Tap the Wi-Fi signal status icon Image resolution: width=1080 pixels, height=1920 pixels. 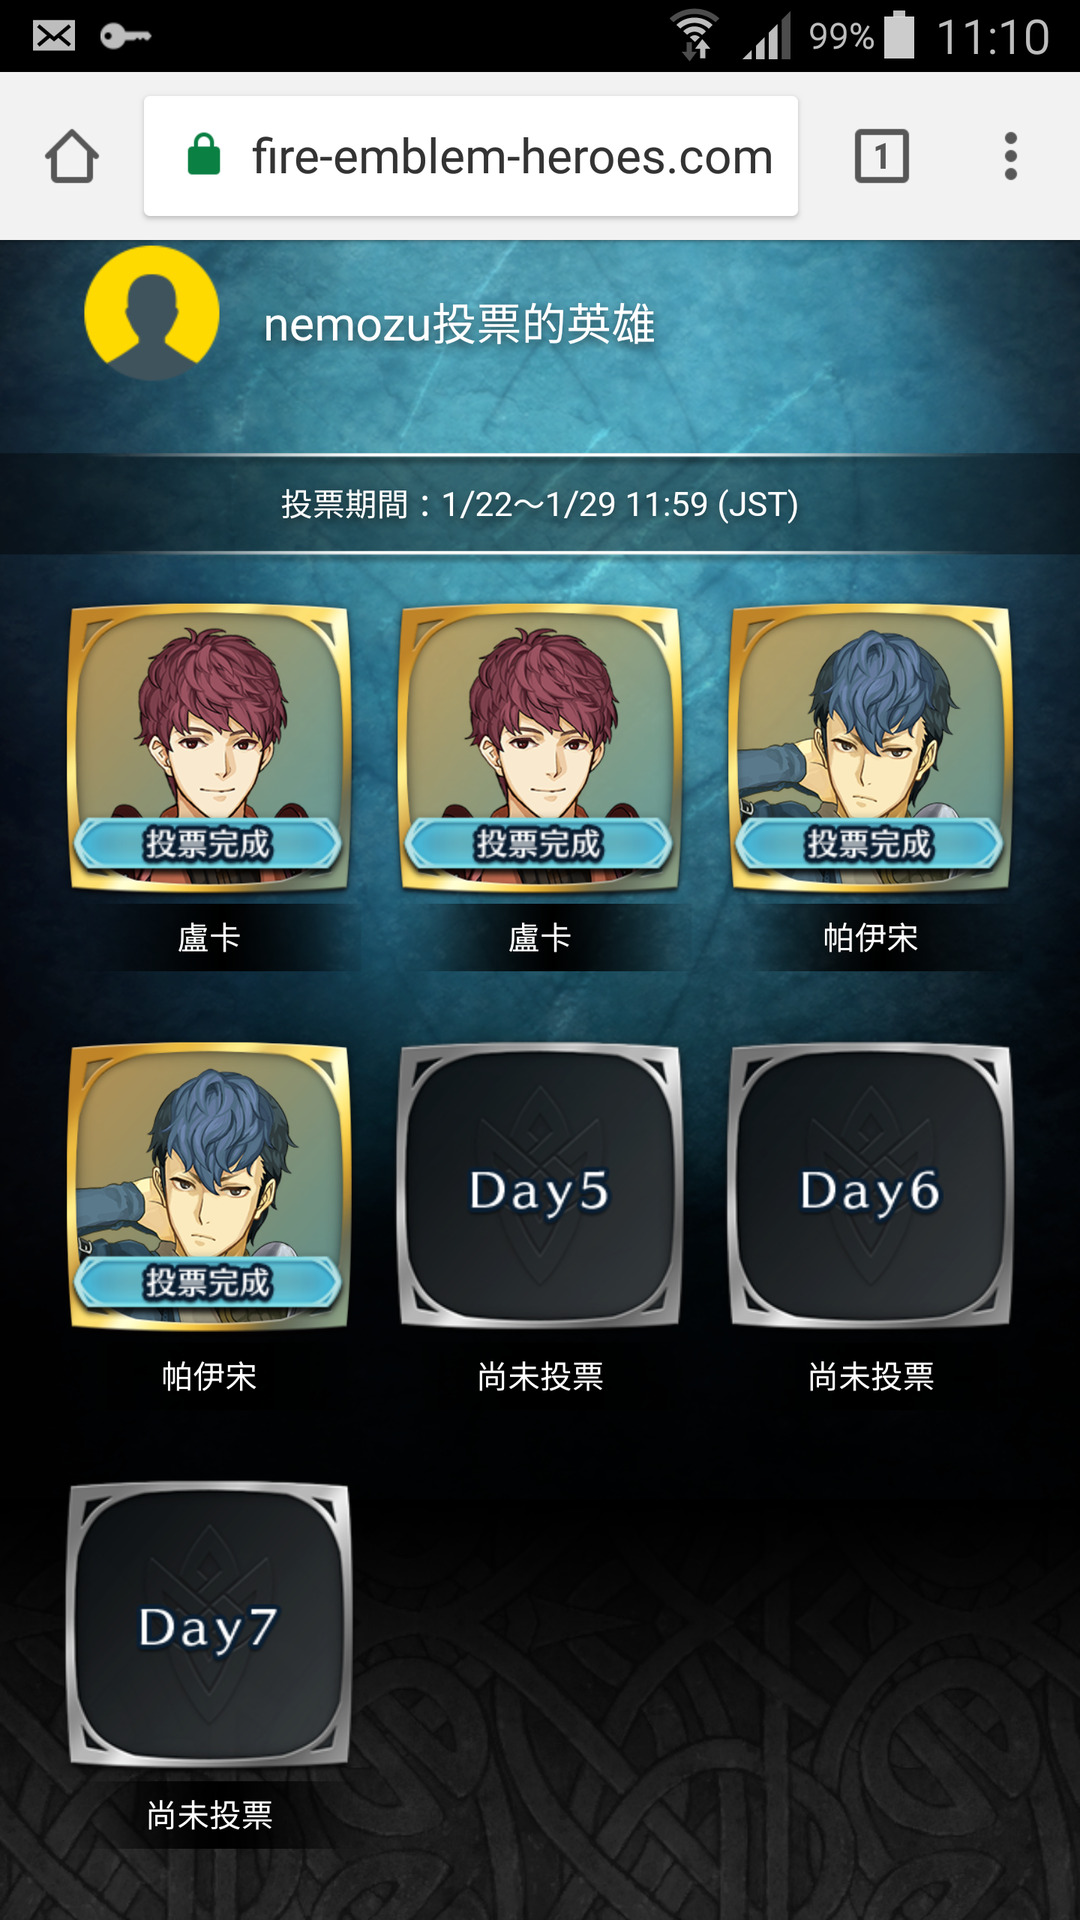[695, 35]
